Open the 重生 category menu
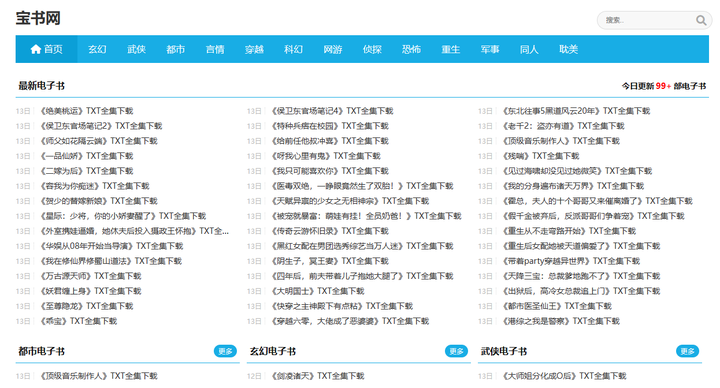Screen dimensions: 720x388 450,49
